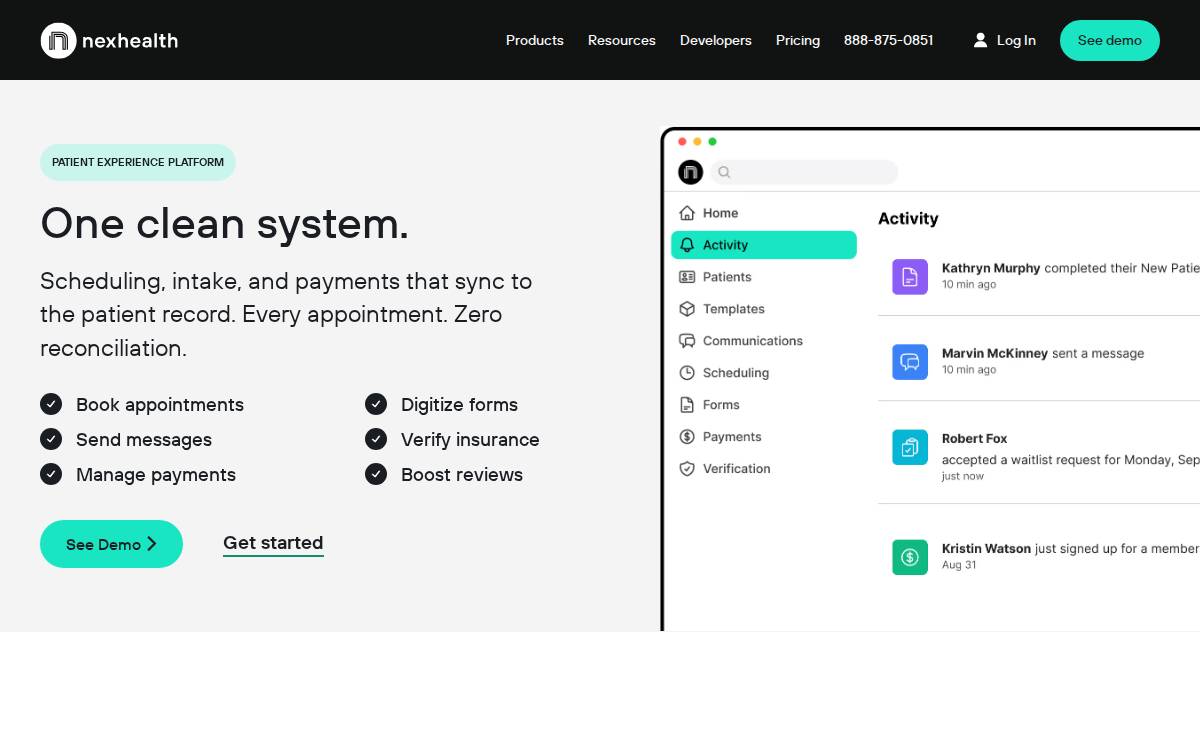Screen dimensions: 1200x750
Task: Click the just now timestamp
Action: [963, 476]
